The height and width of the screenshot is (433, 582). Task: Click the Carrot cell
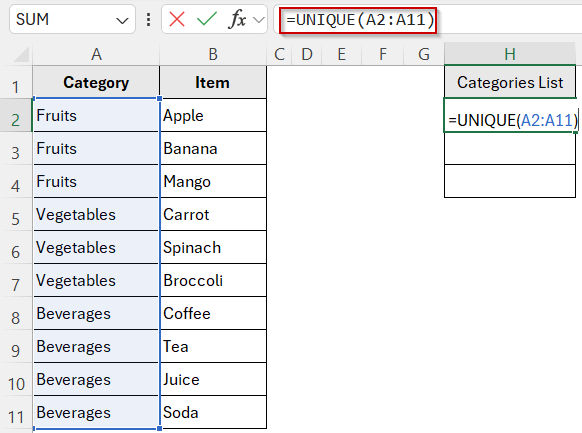point(213,214)
